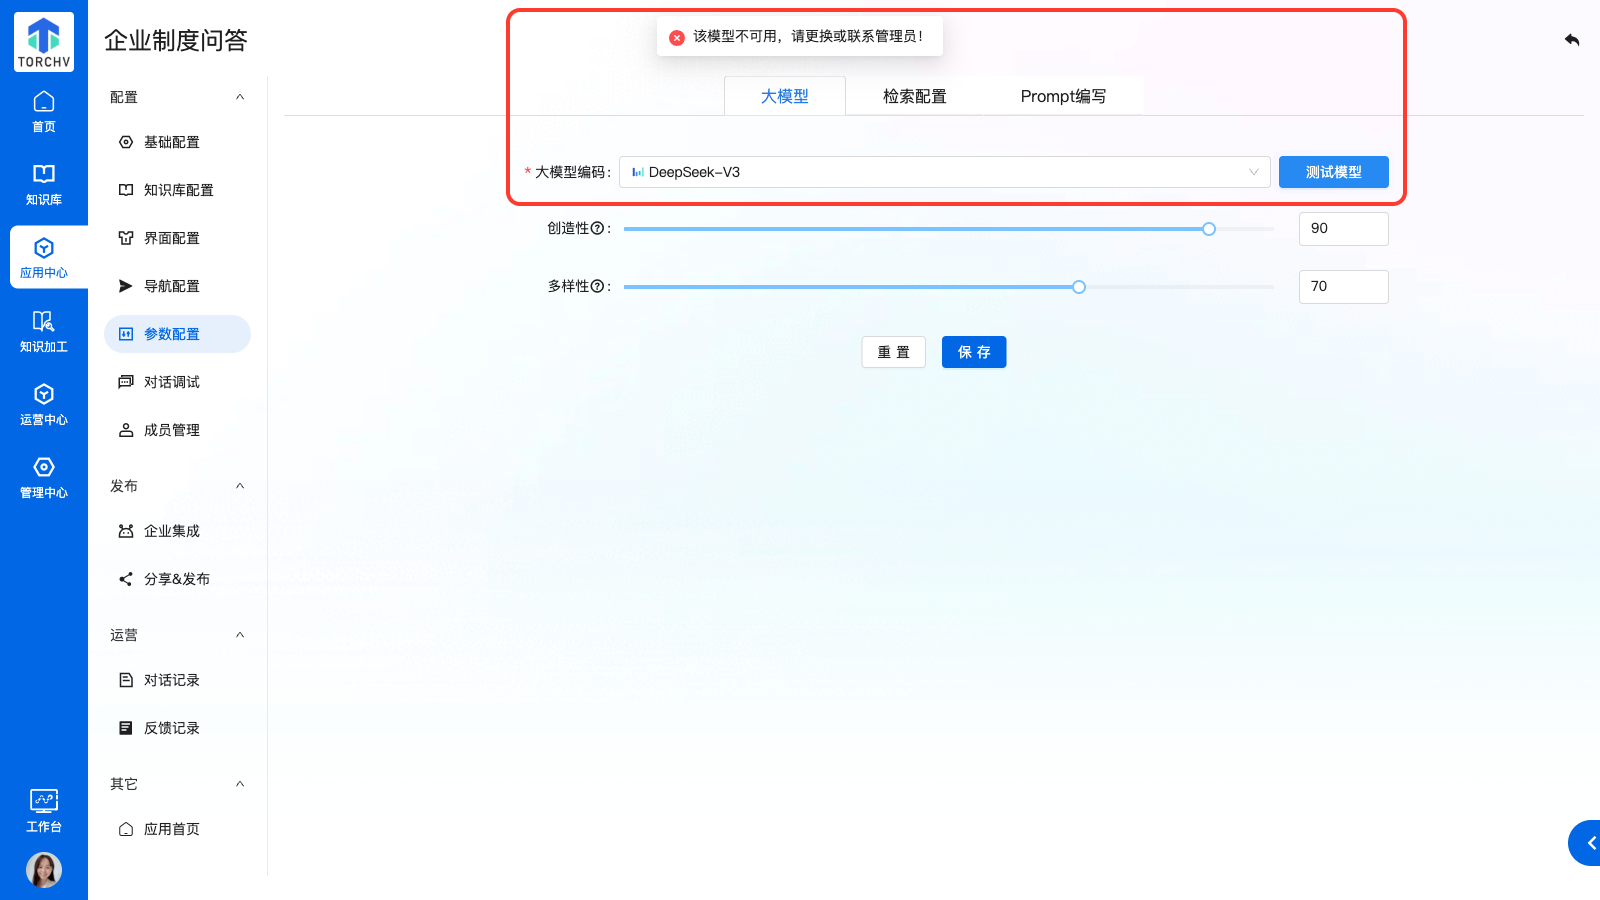The width and height of the screenshot is (1600, 900).
Task: Open the 工作台 workspace icon
Action: [44, 811]
